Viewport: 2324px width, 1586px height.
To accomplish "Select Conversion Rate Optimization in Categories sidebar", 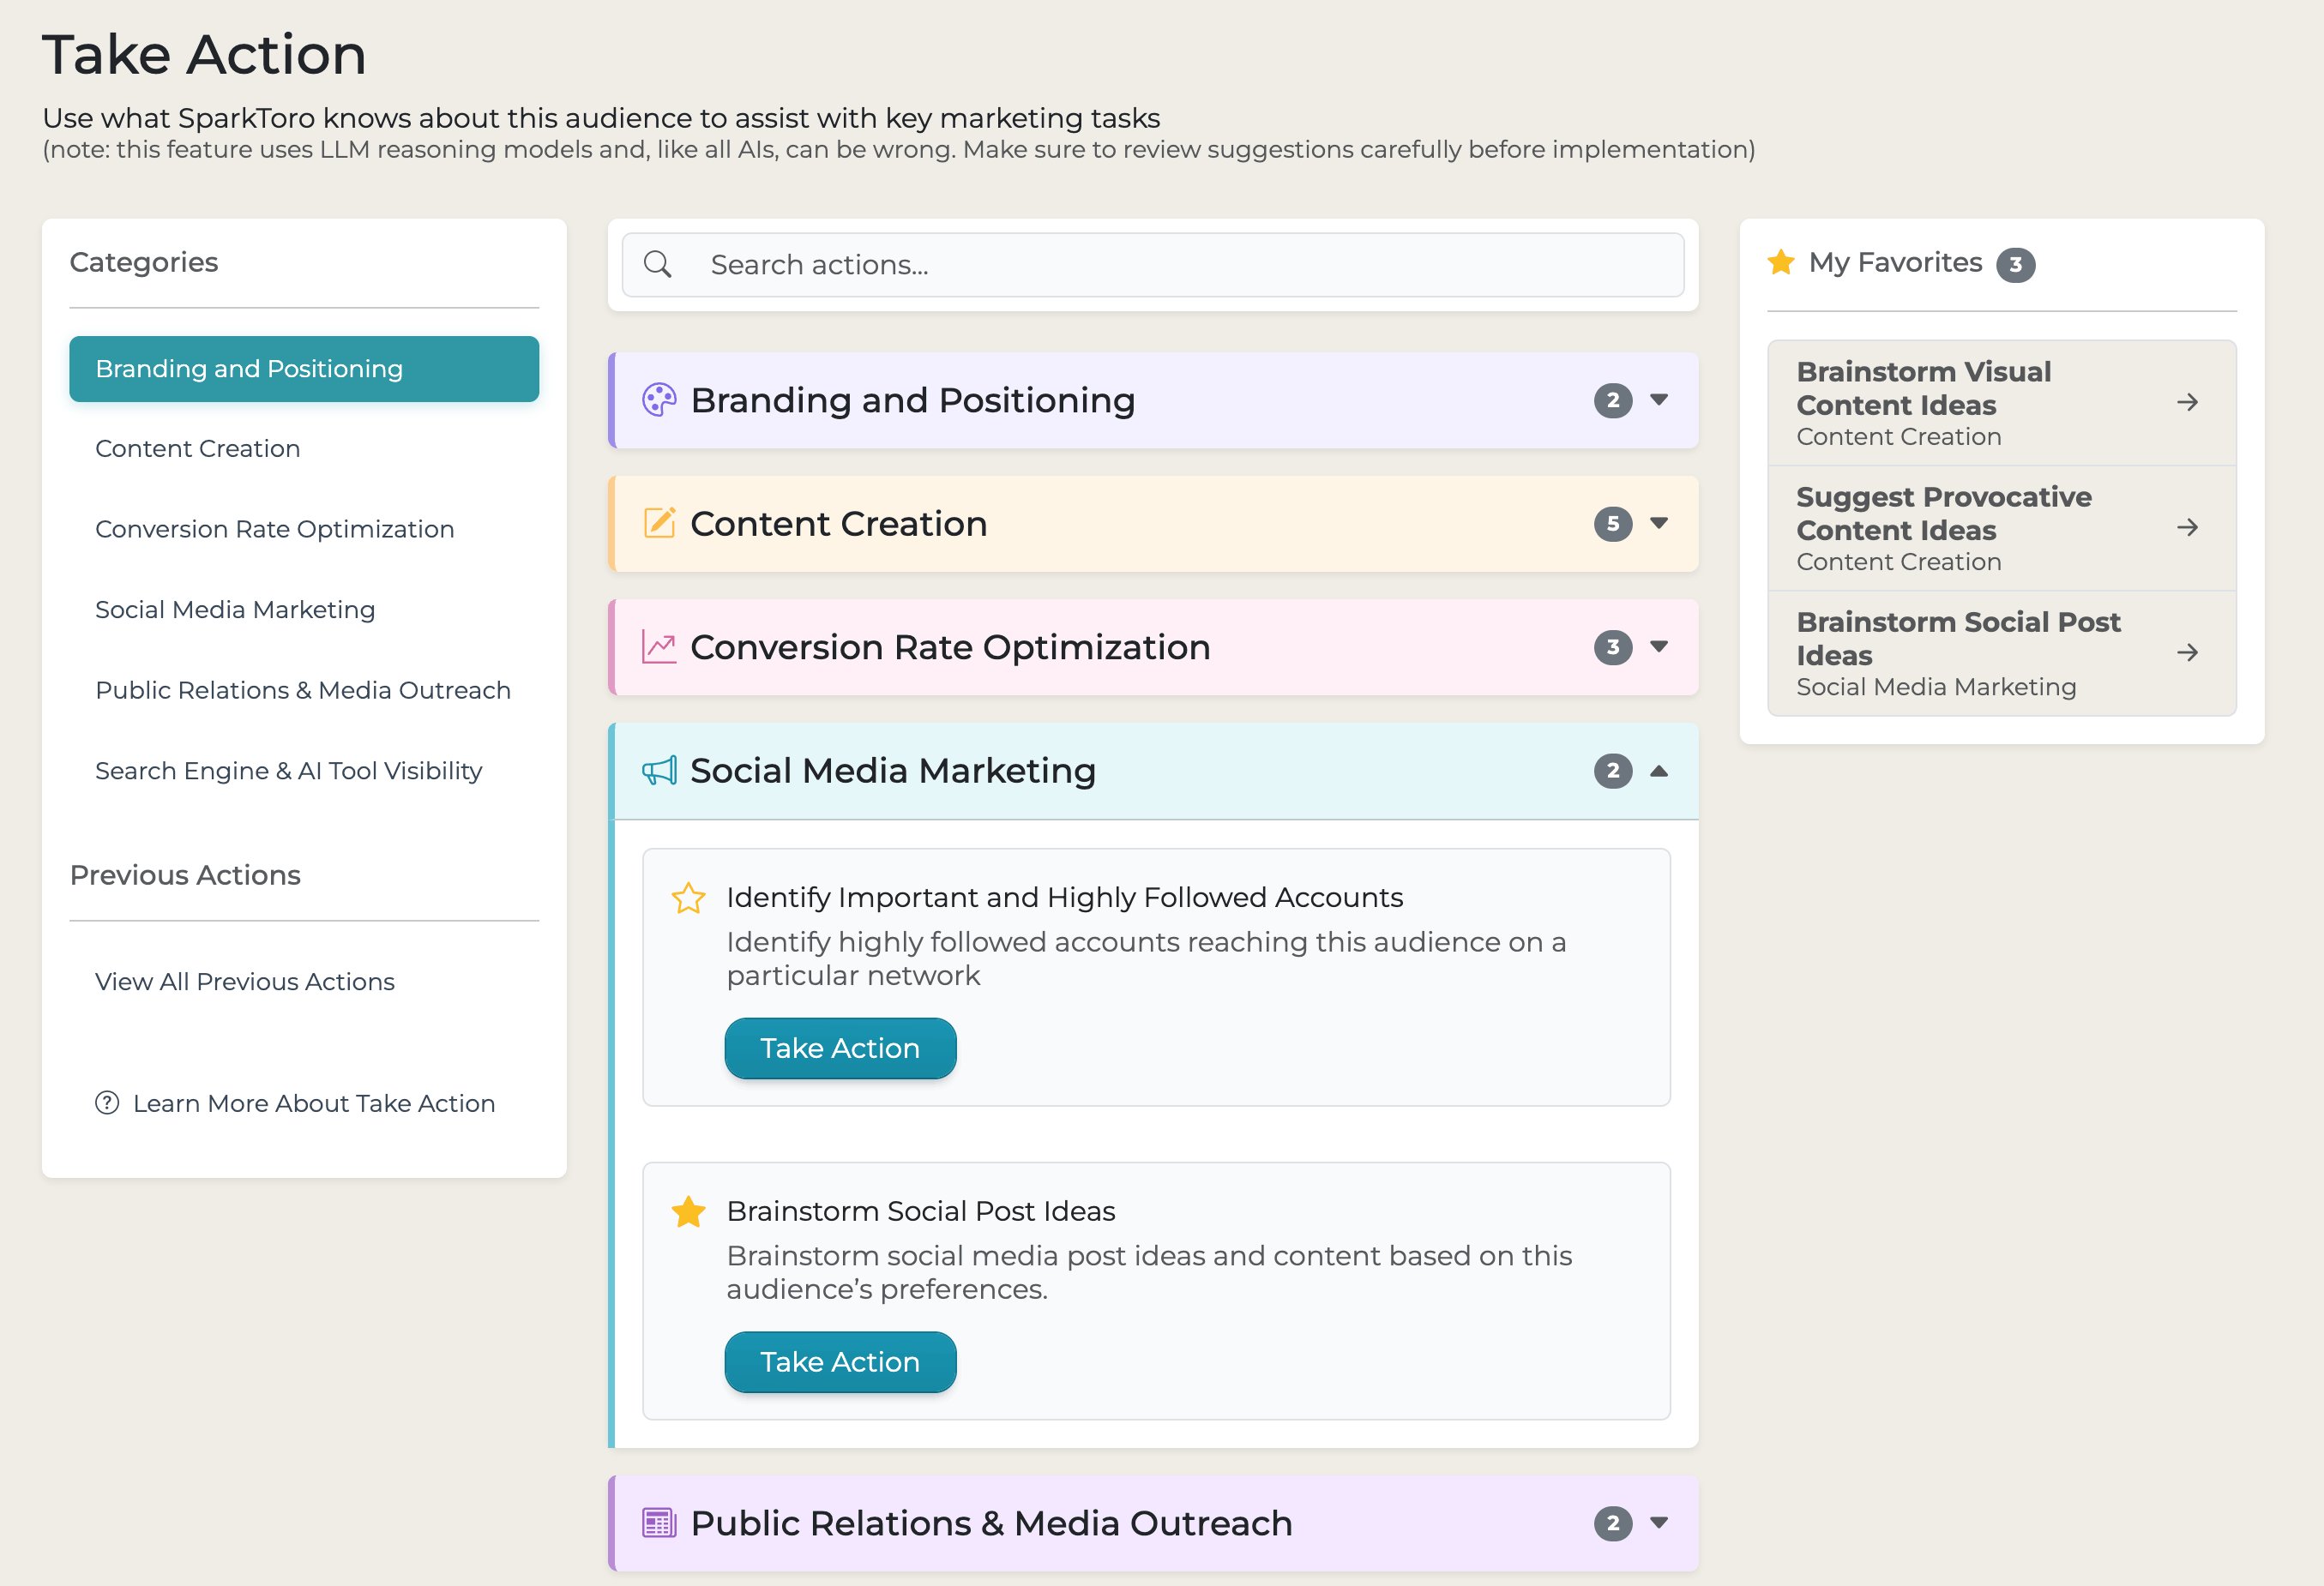I will click(x=274, y=529).
